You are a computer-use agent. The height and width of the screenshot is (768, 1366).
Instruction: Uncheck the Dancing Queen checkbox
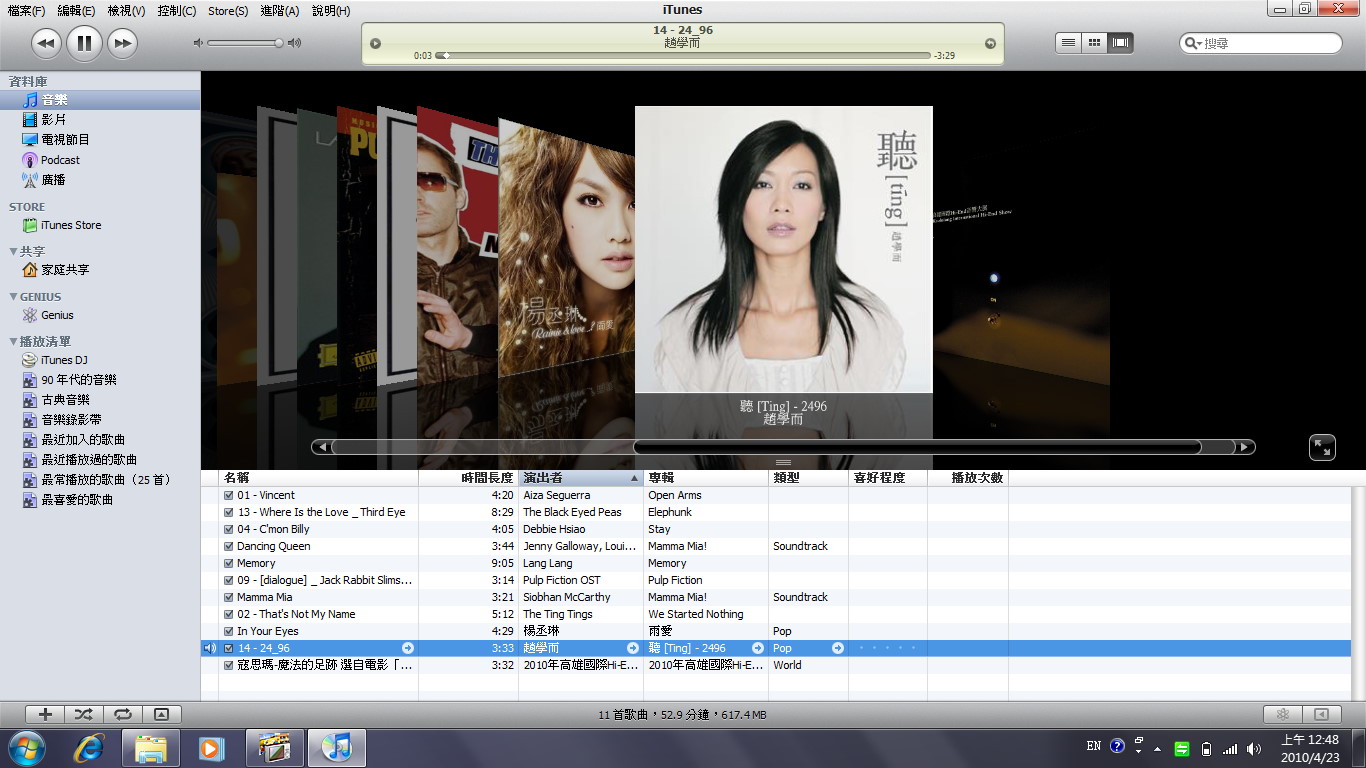tap(229, 546)
